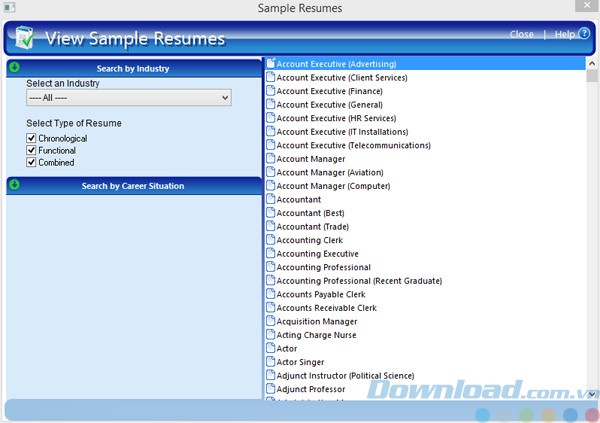
Task: Click the document icon beside Acquisition Manager
Action: point(270,322)
